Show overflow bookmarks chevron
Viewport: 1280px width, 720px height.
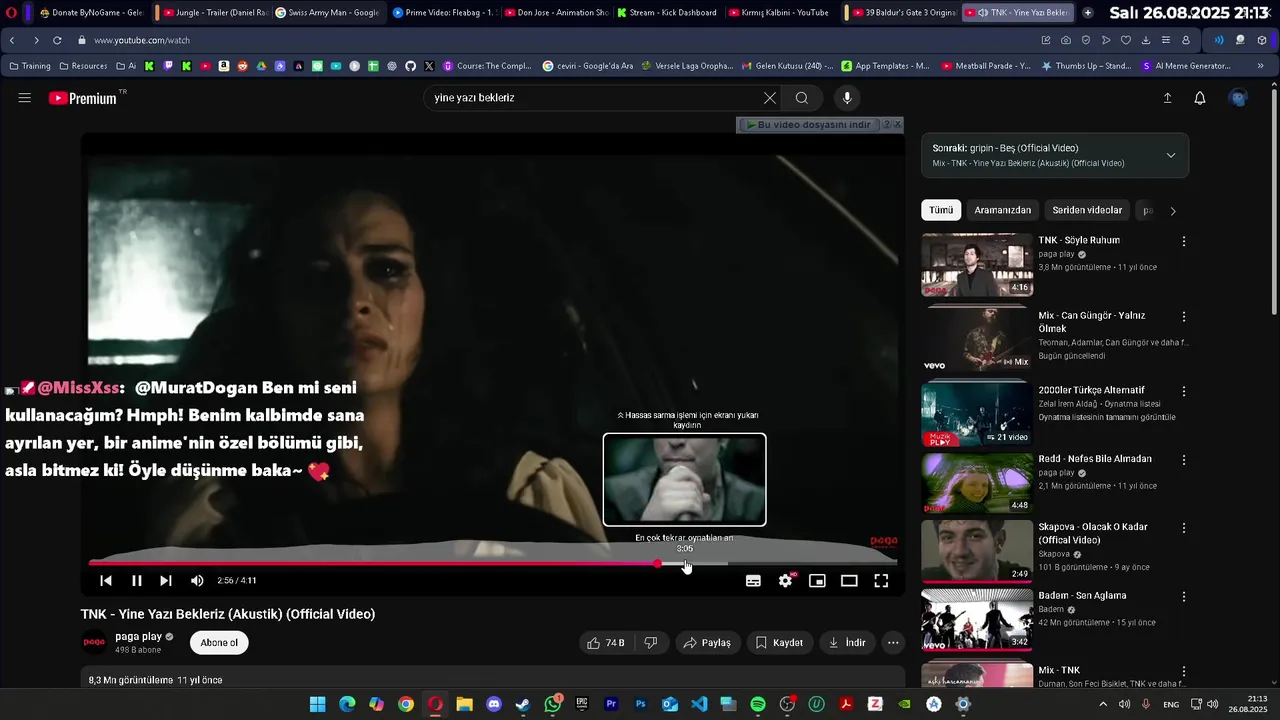(1260, 66)
